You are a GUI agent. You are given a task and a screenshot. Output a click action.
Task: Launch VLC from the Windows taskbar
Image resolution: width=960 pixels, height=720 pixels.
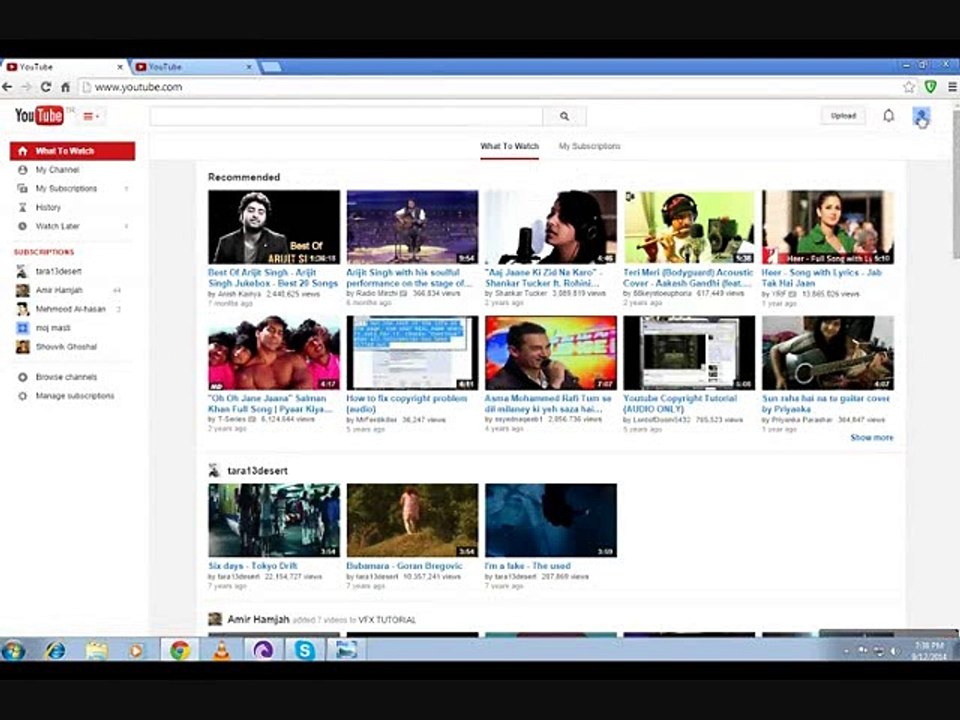point(222,650)
